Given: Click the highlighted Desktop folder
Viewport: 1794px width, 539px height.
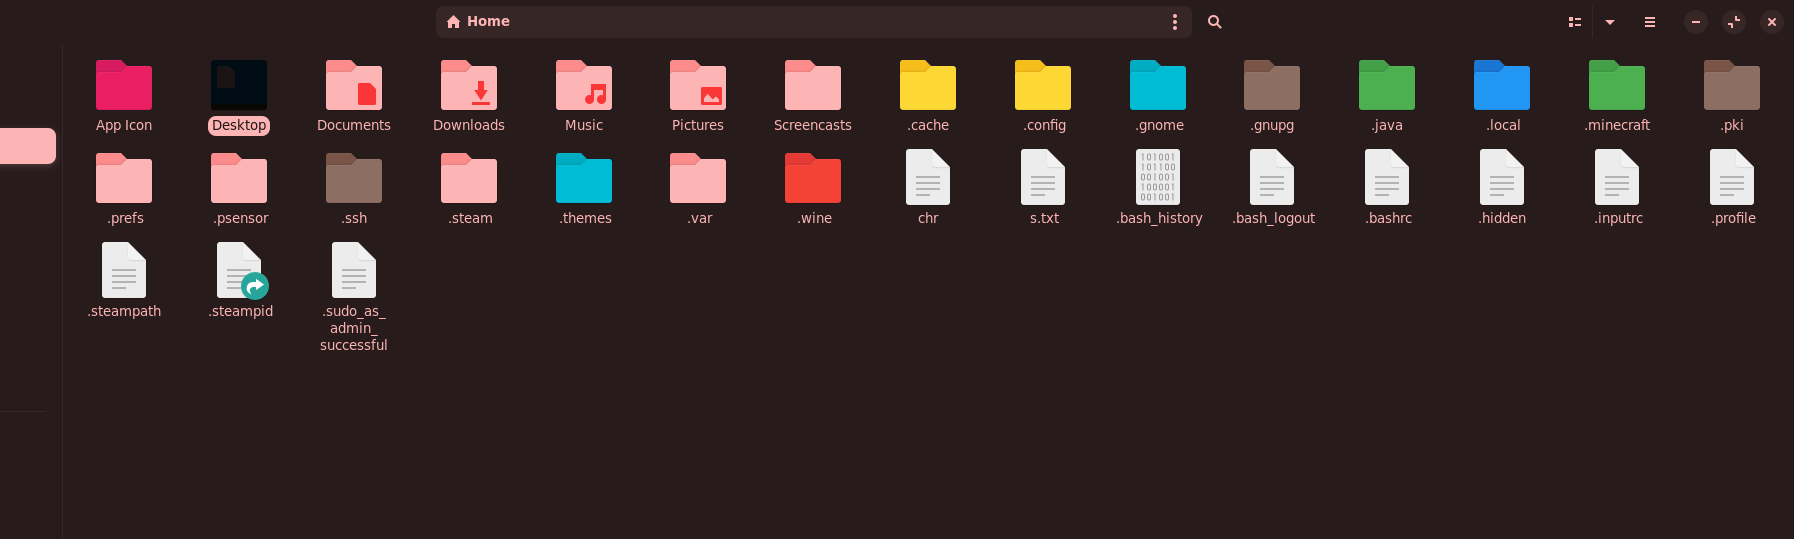Looking at the screenshot, I should click(x=239, y=86).
